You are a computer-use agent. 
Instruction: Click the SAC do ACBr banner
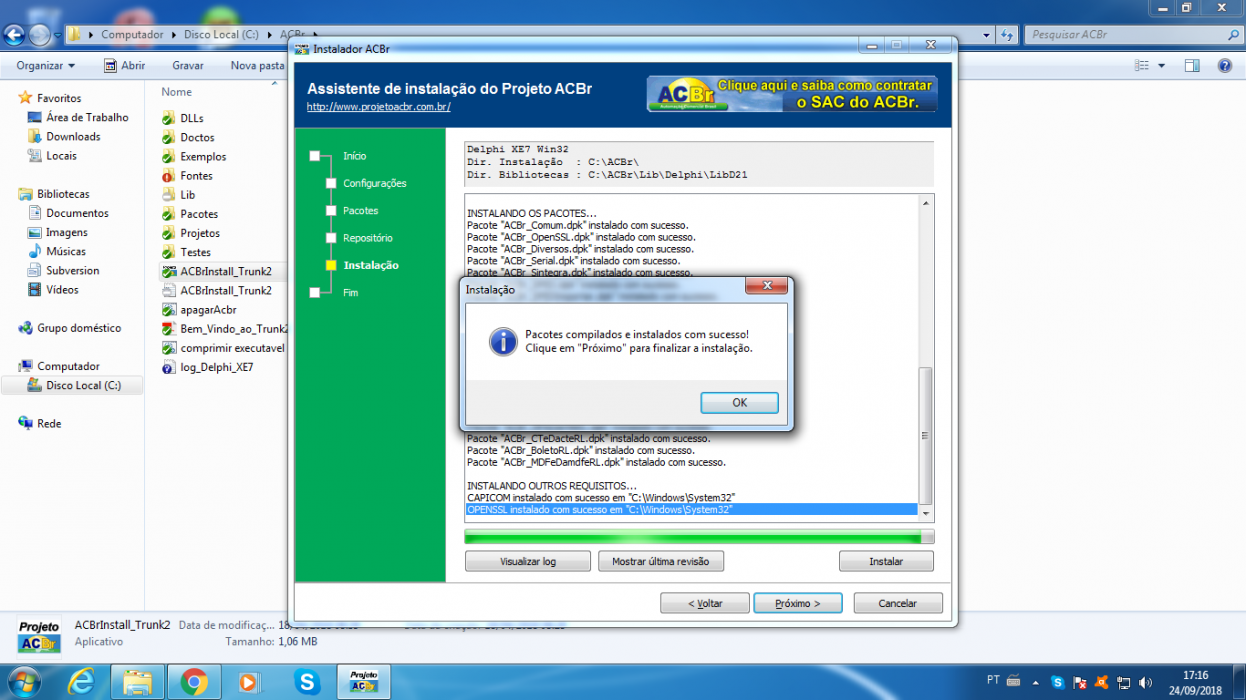click(x=792, y=94)
